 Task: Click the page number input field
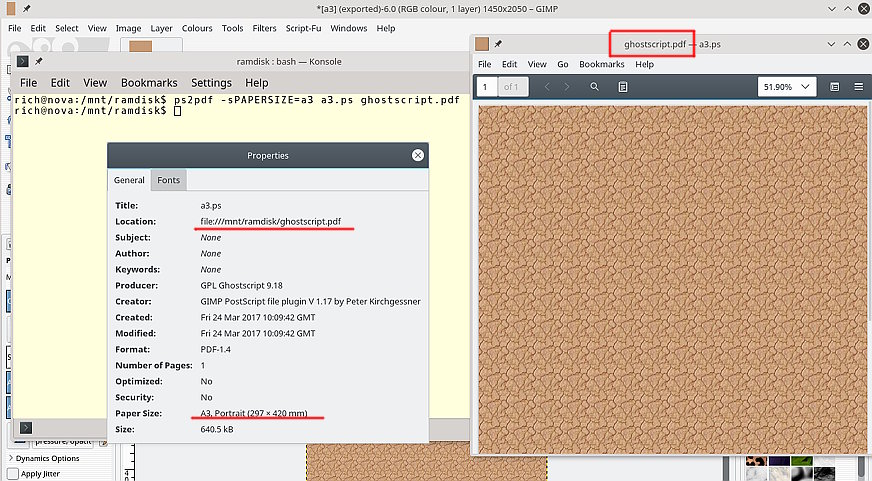click(x=486, y=87)
